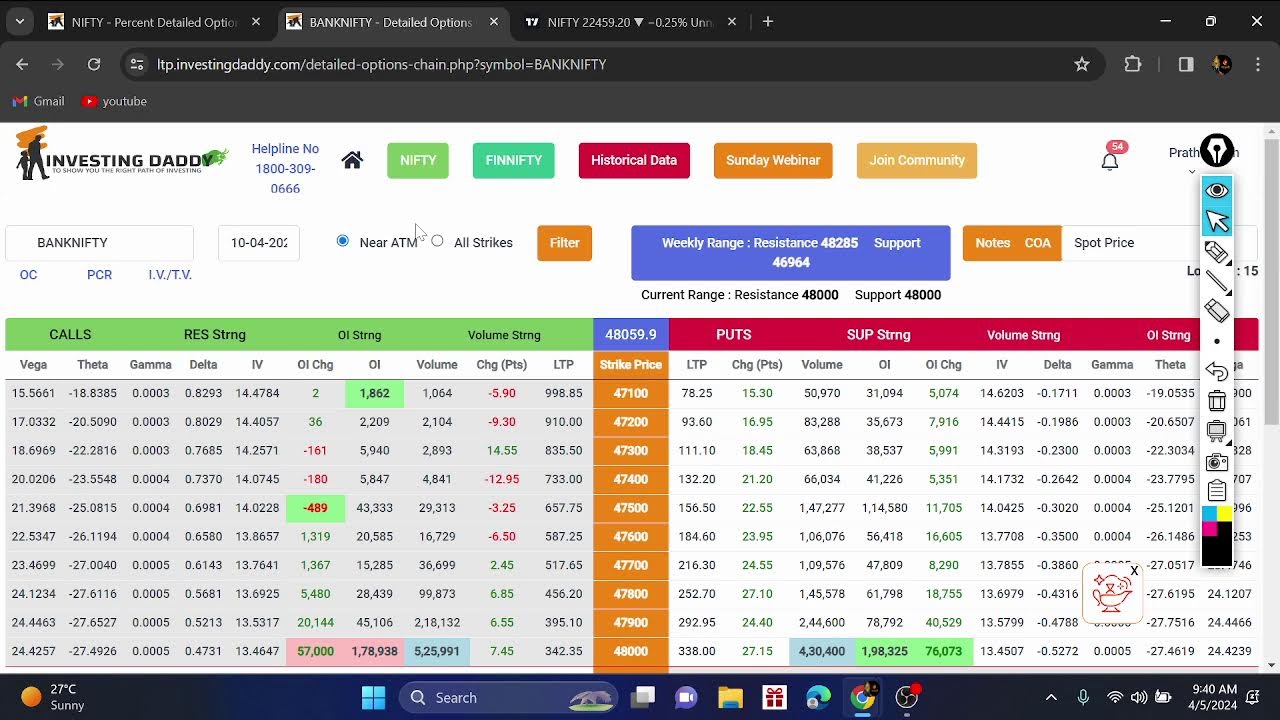Click the undo arrow in annotation toolbar

pyautogui.click(x=1217, y=372)
